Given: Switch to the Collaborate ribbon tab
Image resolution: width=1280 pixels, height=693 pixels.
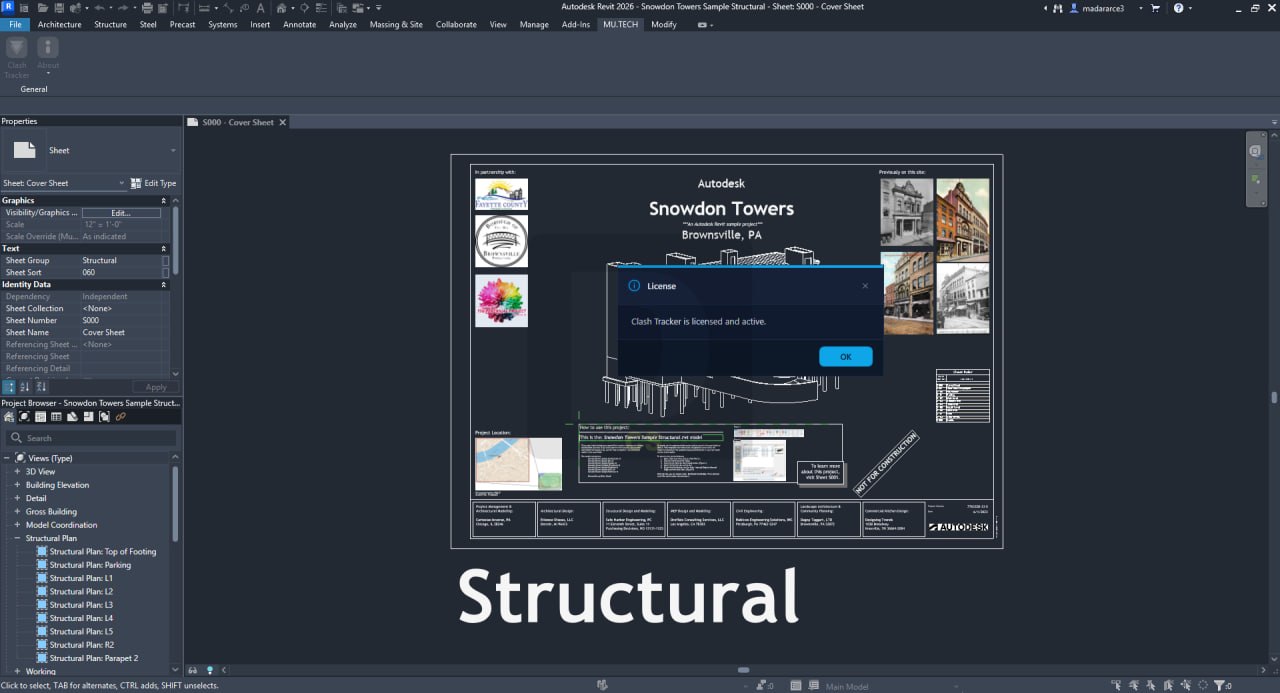Looking at the screenshot, I should point(456,24).
